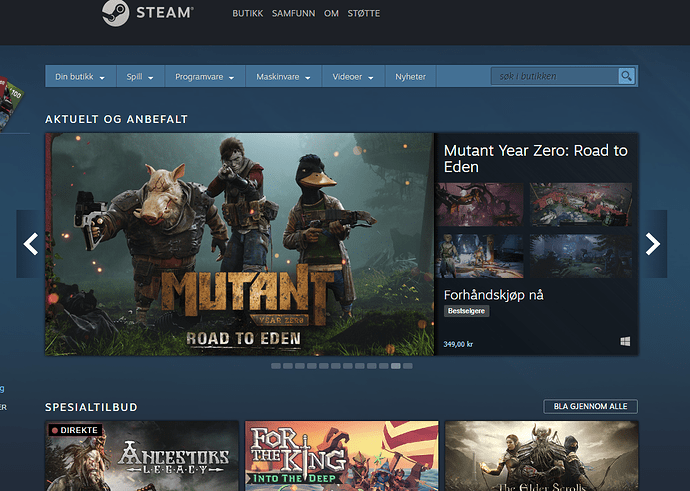Open SAMFUNN in the top menu

coord(294,14)
